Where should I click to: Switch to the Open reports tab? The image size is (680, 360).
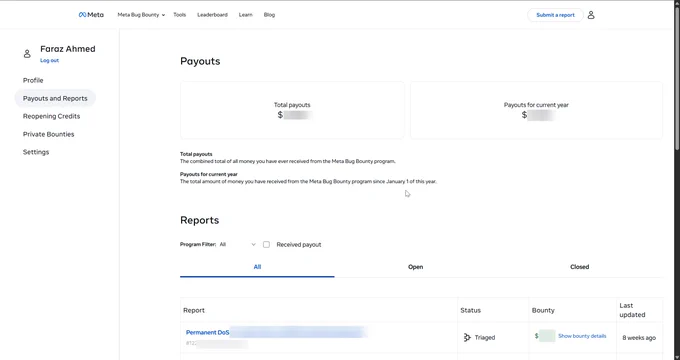[x=415, y=267]
